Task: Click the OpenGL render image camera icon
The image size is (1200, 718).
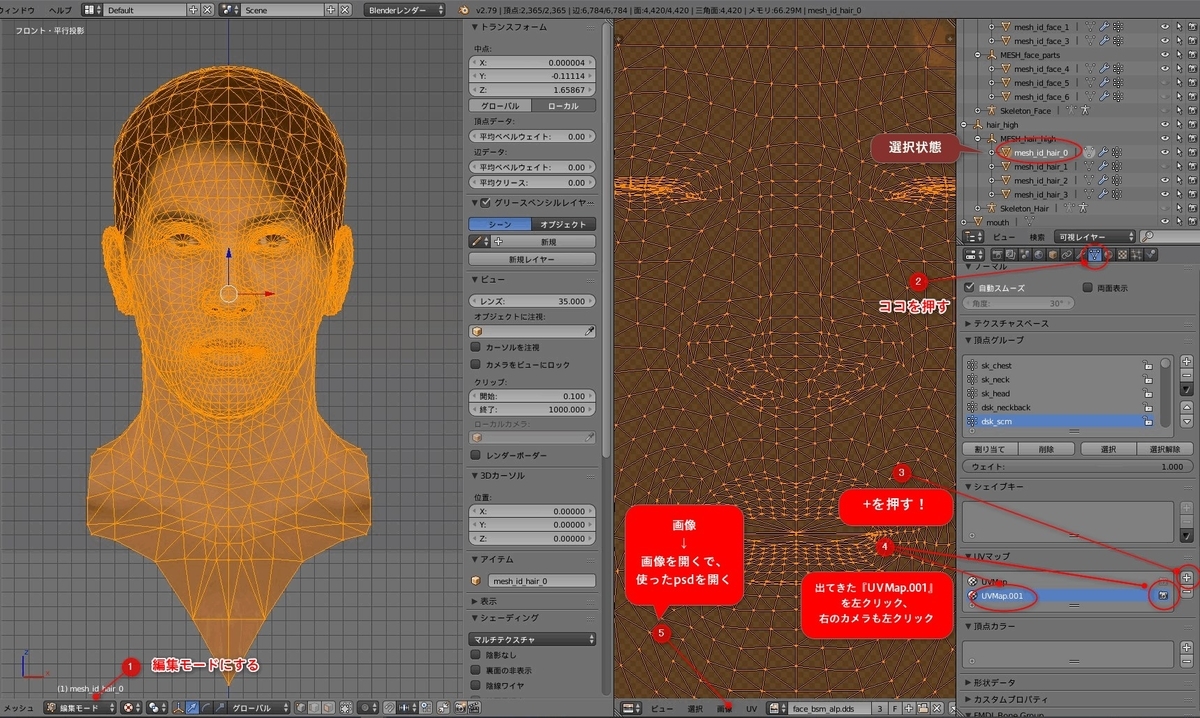Action: tap(461, 707)
